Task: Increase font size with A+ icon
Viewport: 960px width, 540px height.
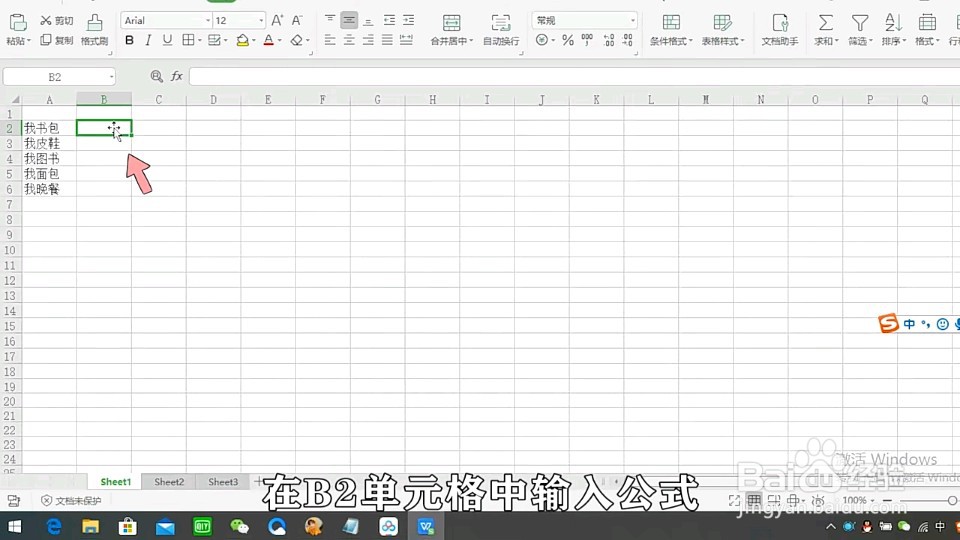Action: (277, 21)
